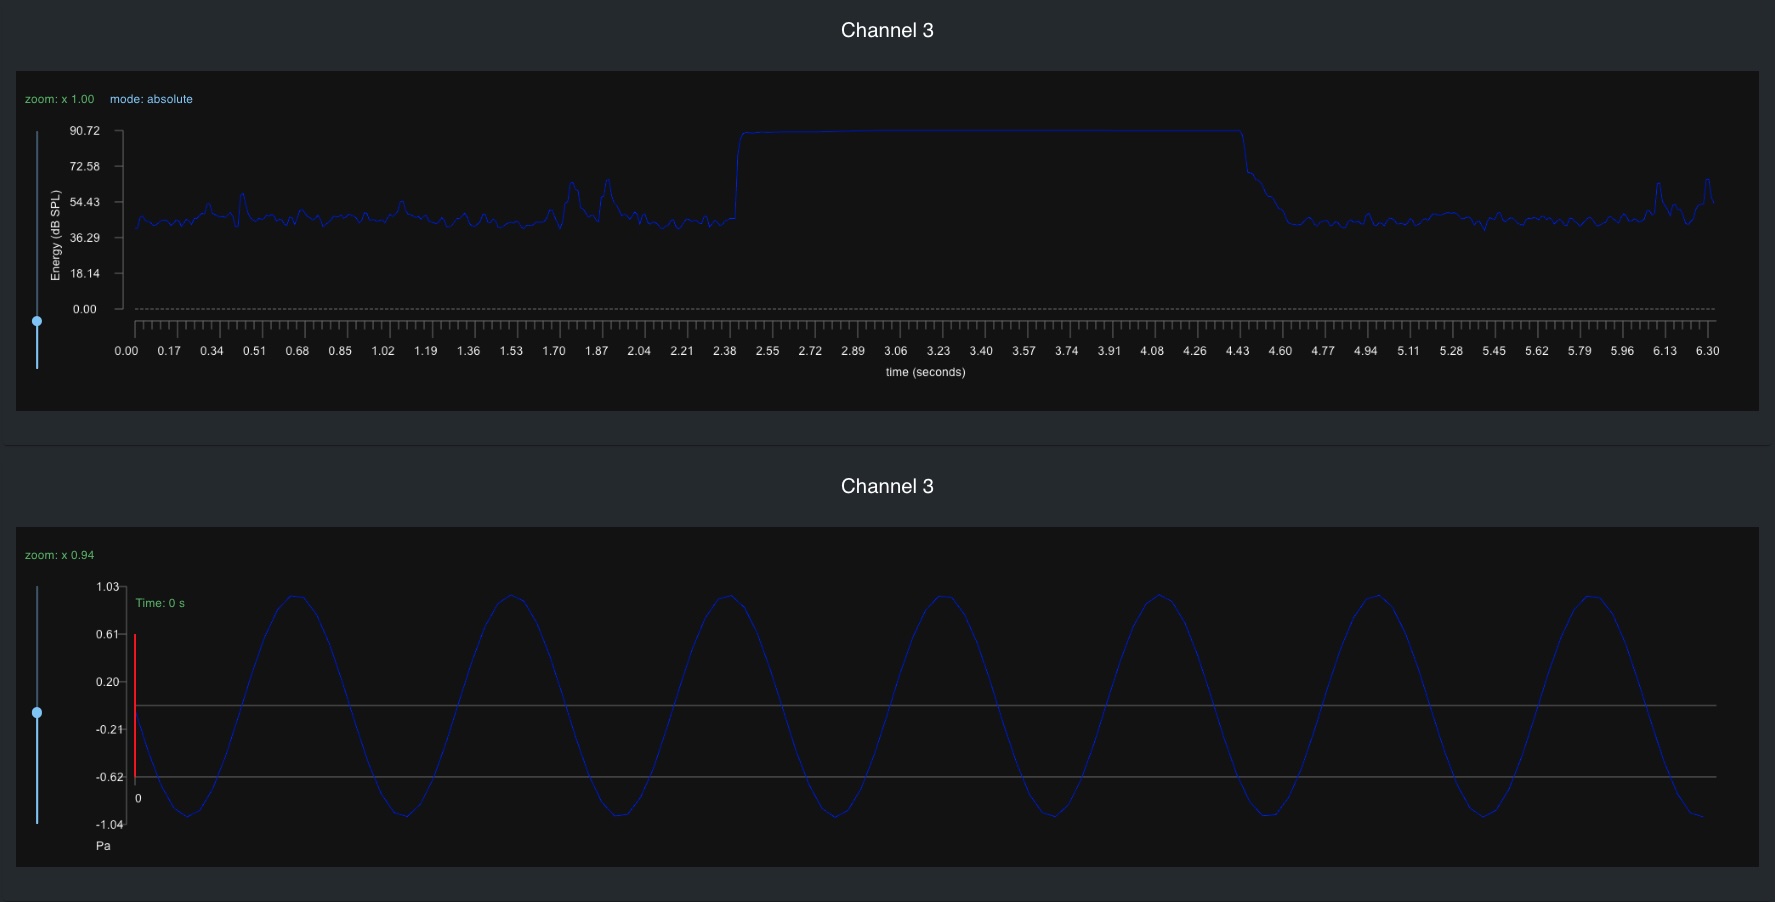Click the 'Time: 0 s' cursor readout

[x=160, y=603]
